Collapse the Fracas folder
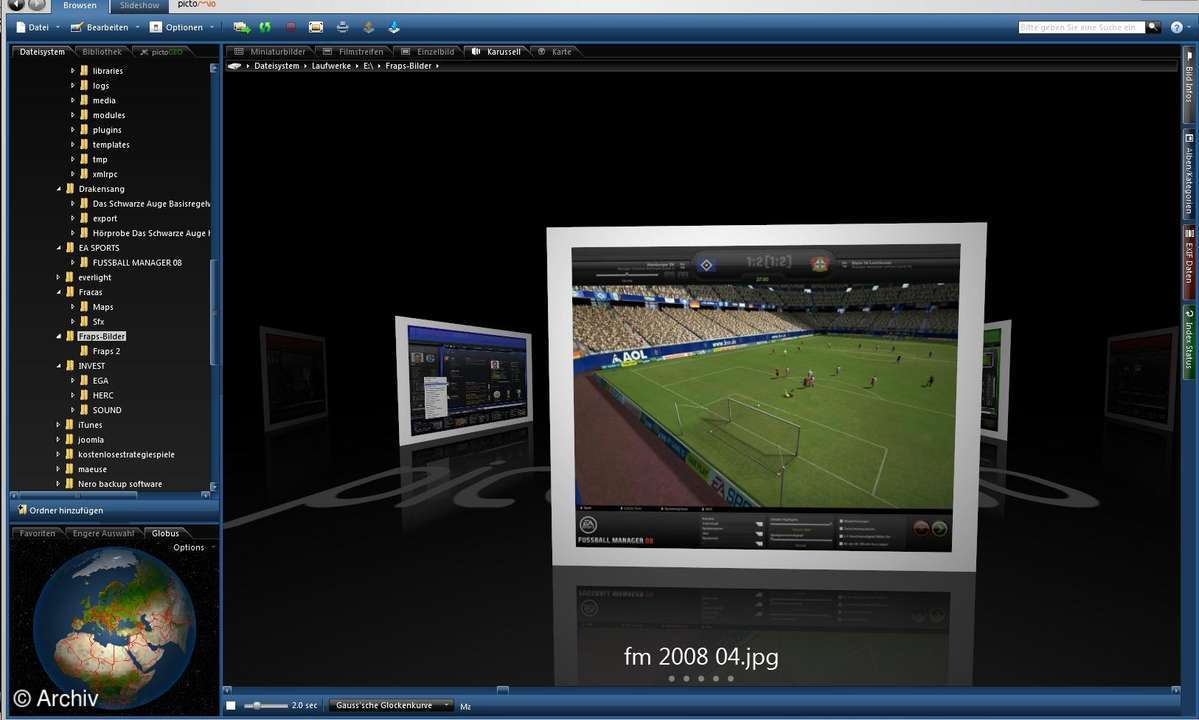 59,292
